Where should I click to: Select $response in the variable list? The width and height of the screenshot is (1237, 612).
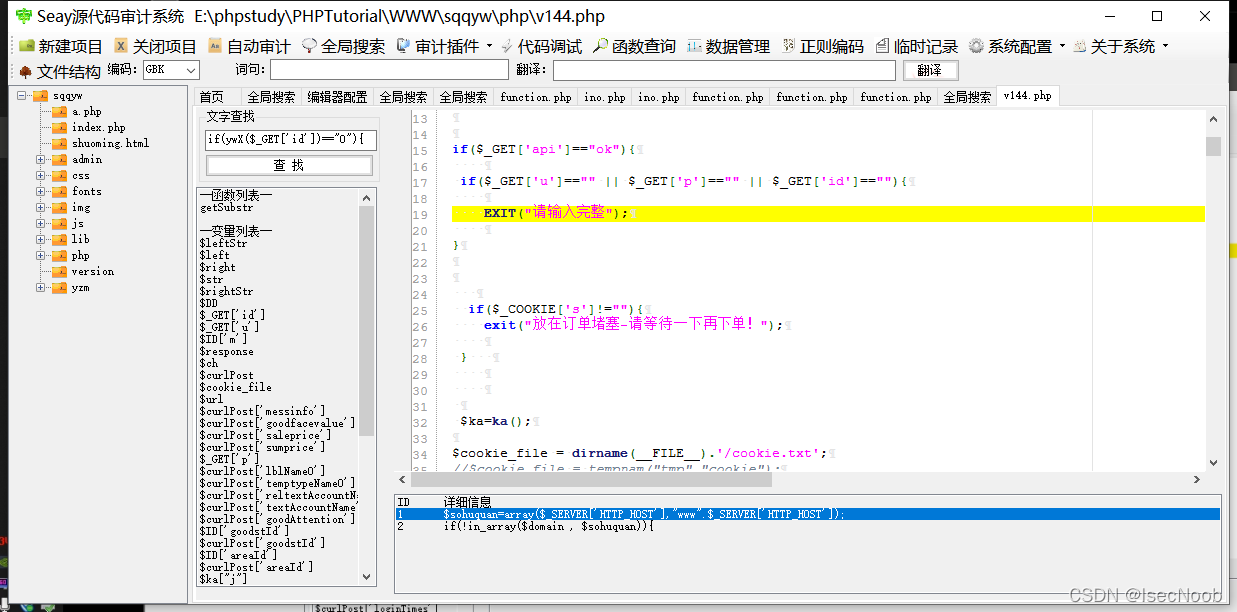[226, 352]
